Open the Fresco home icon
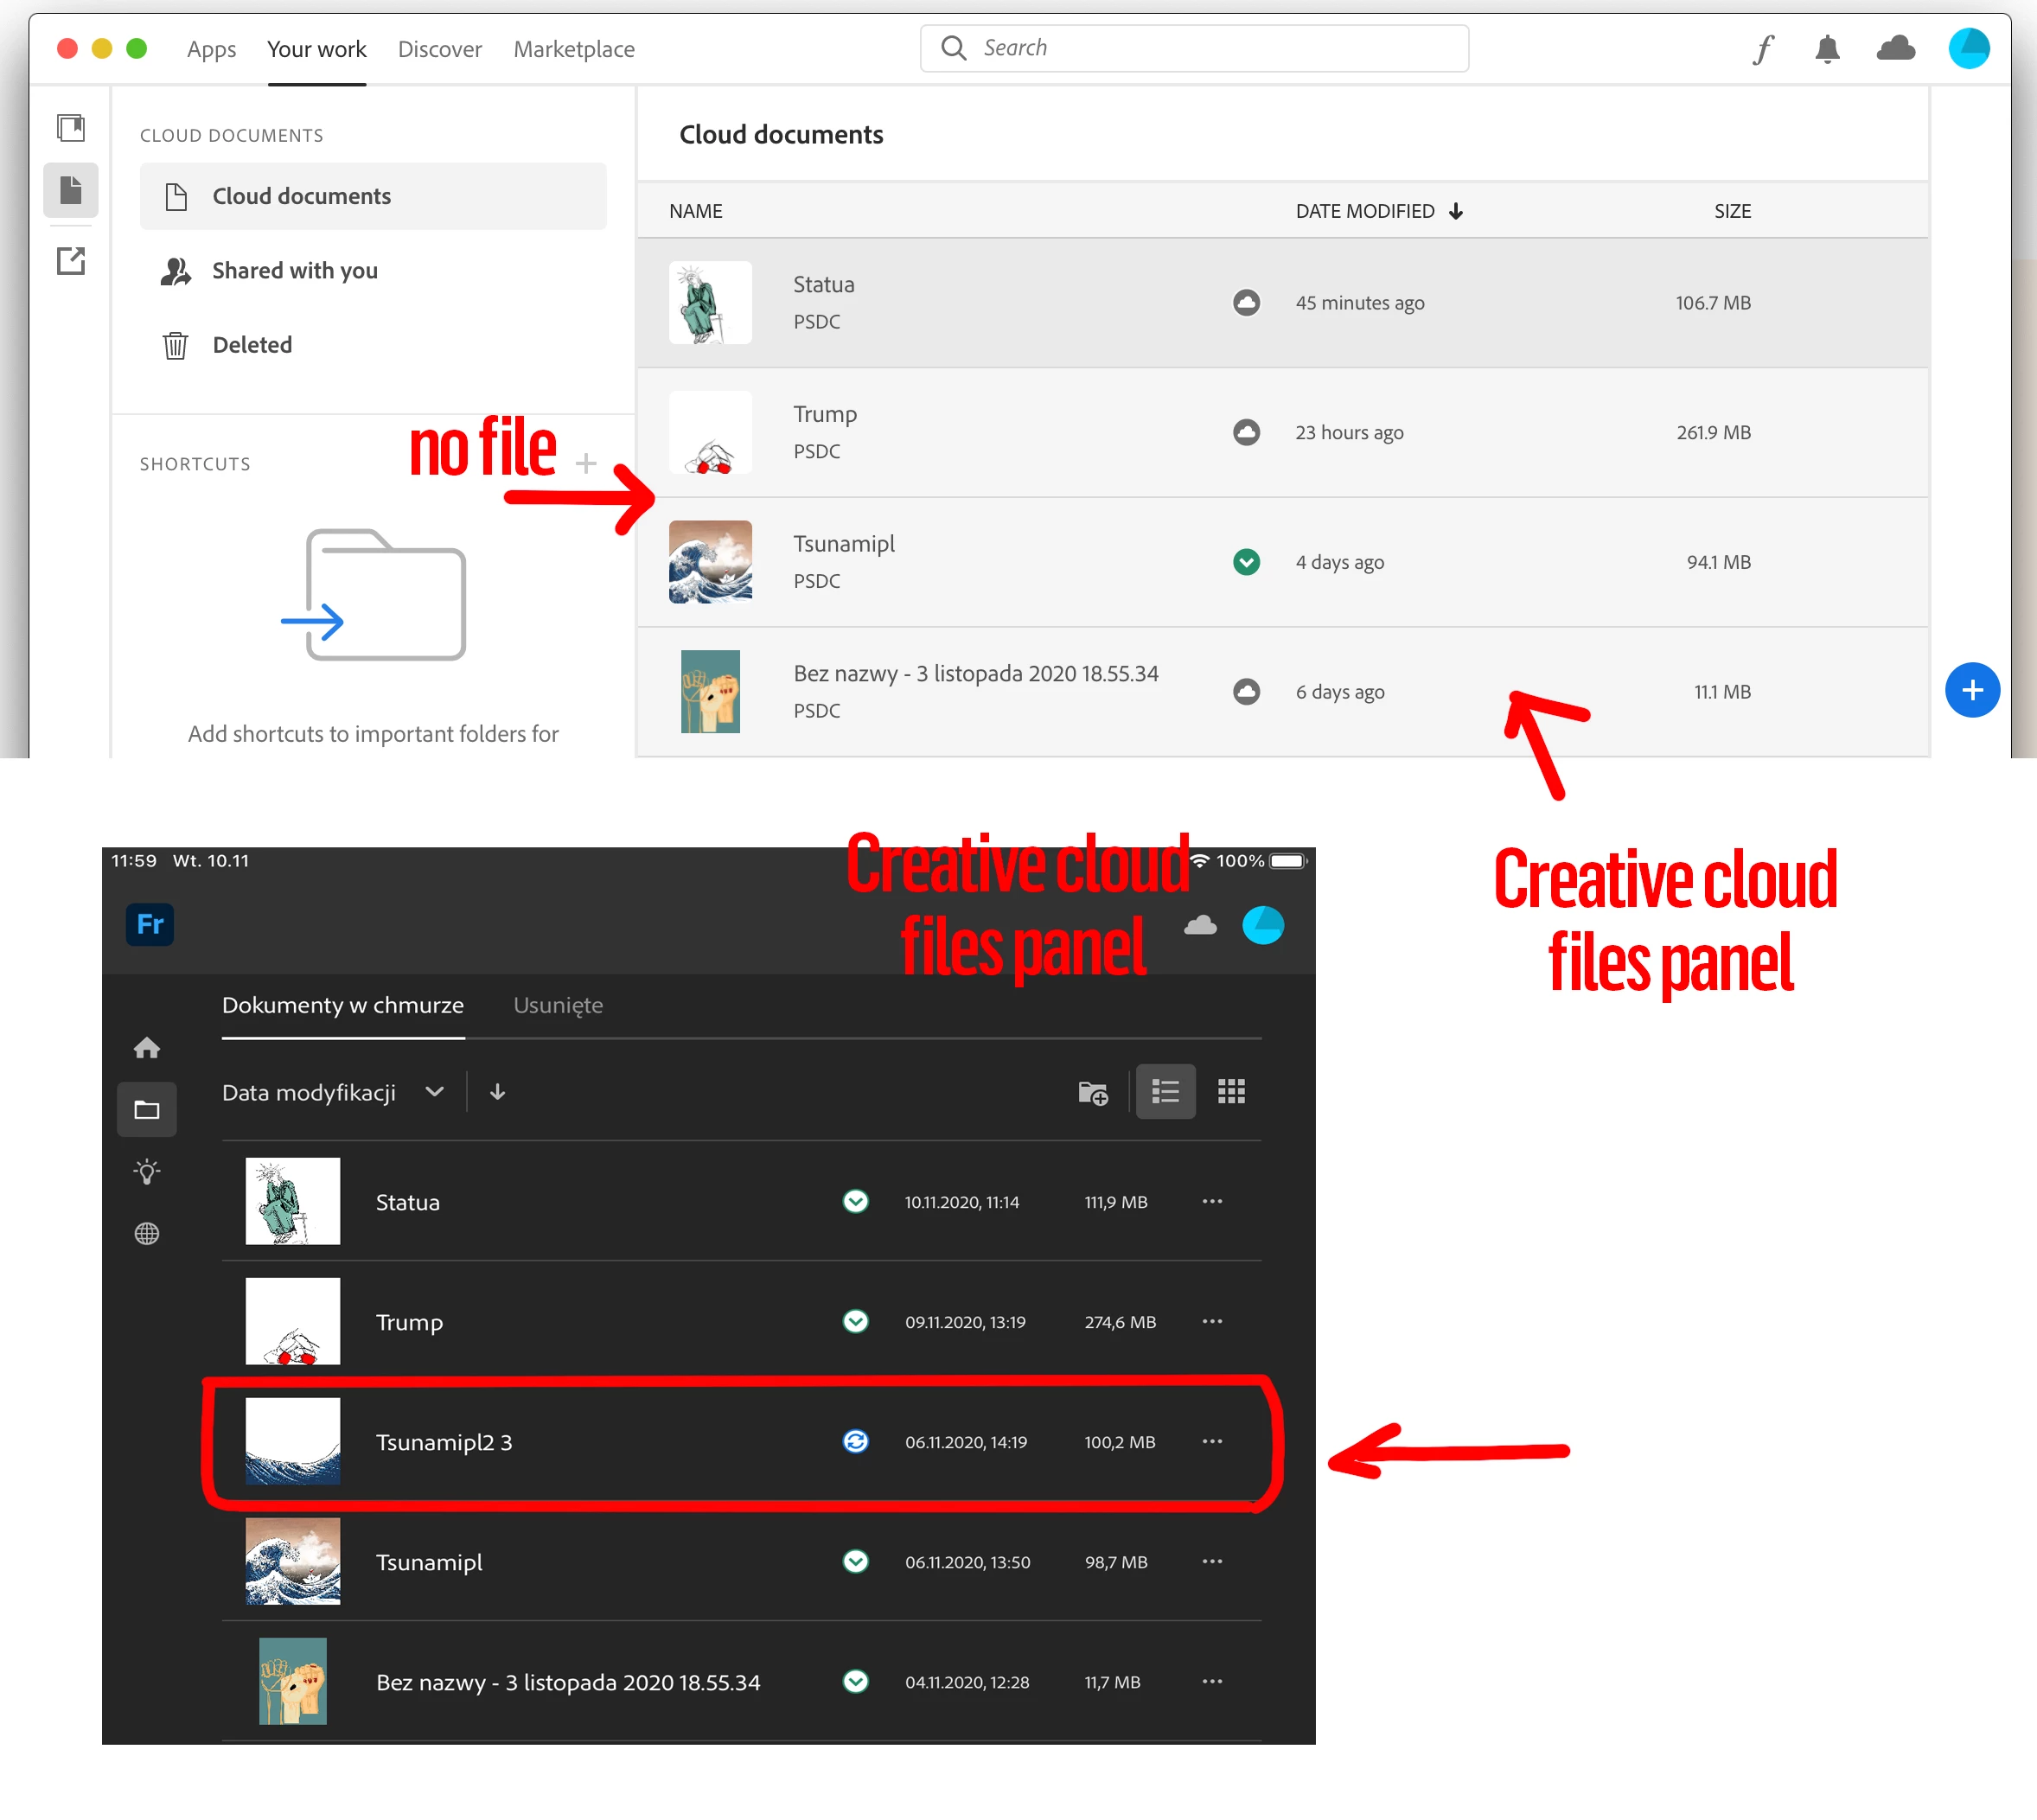 click(147, 1048)
